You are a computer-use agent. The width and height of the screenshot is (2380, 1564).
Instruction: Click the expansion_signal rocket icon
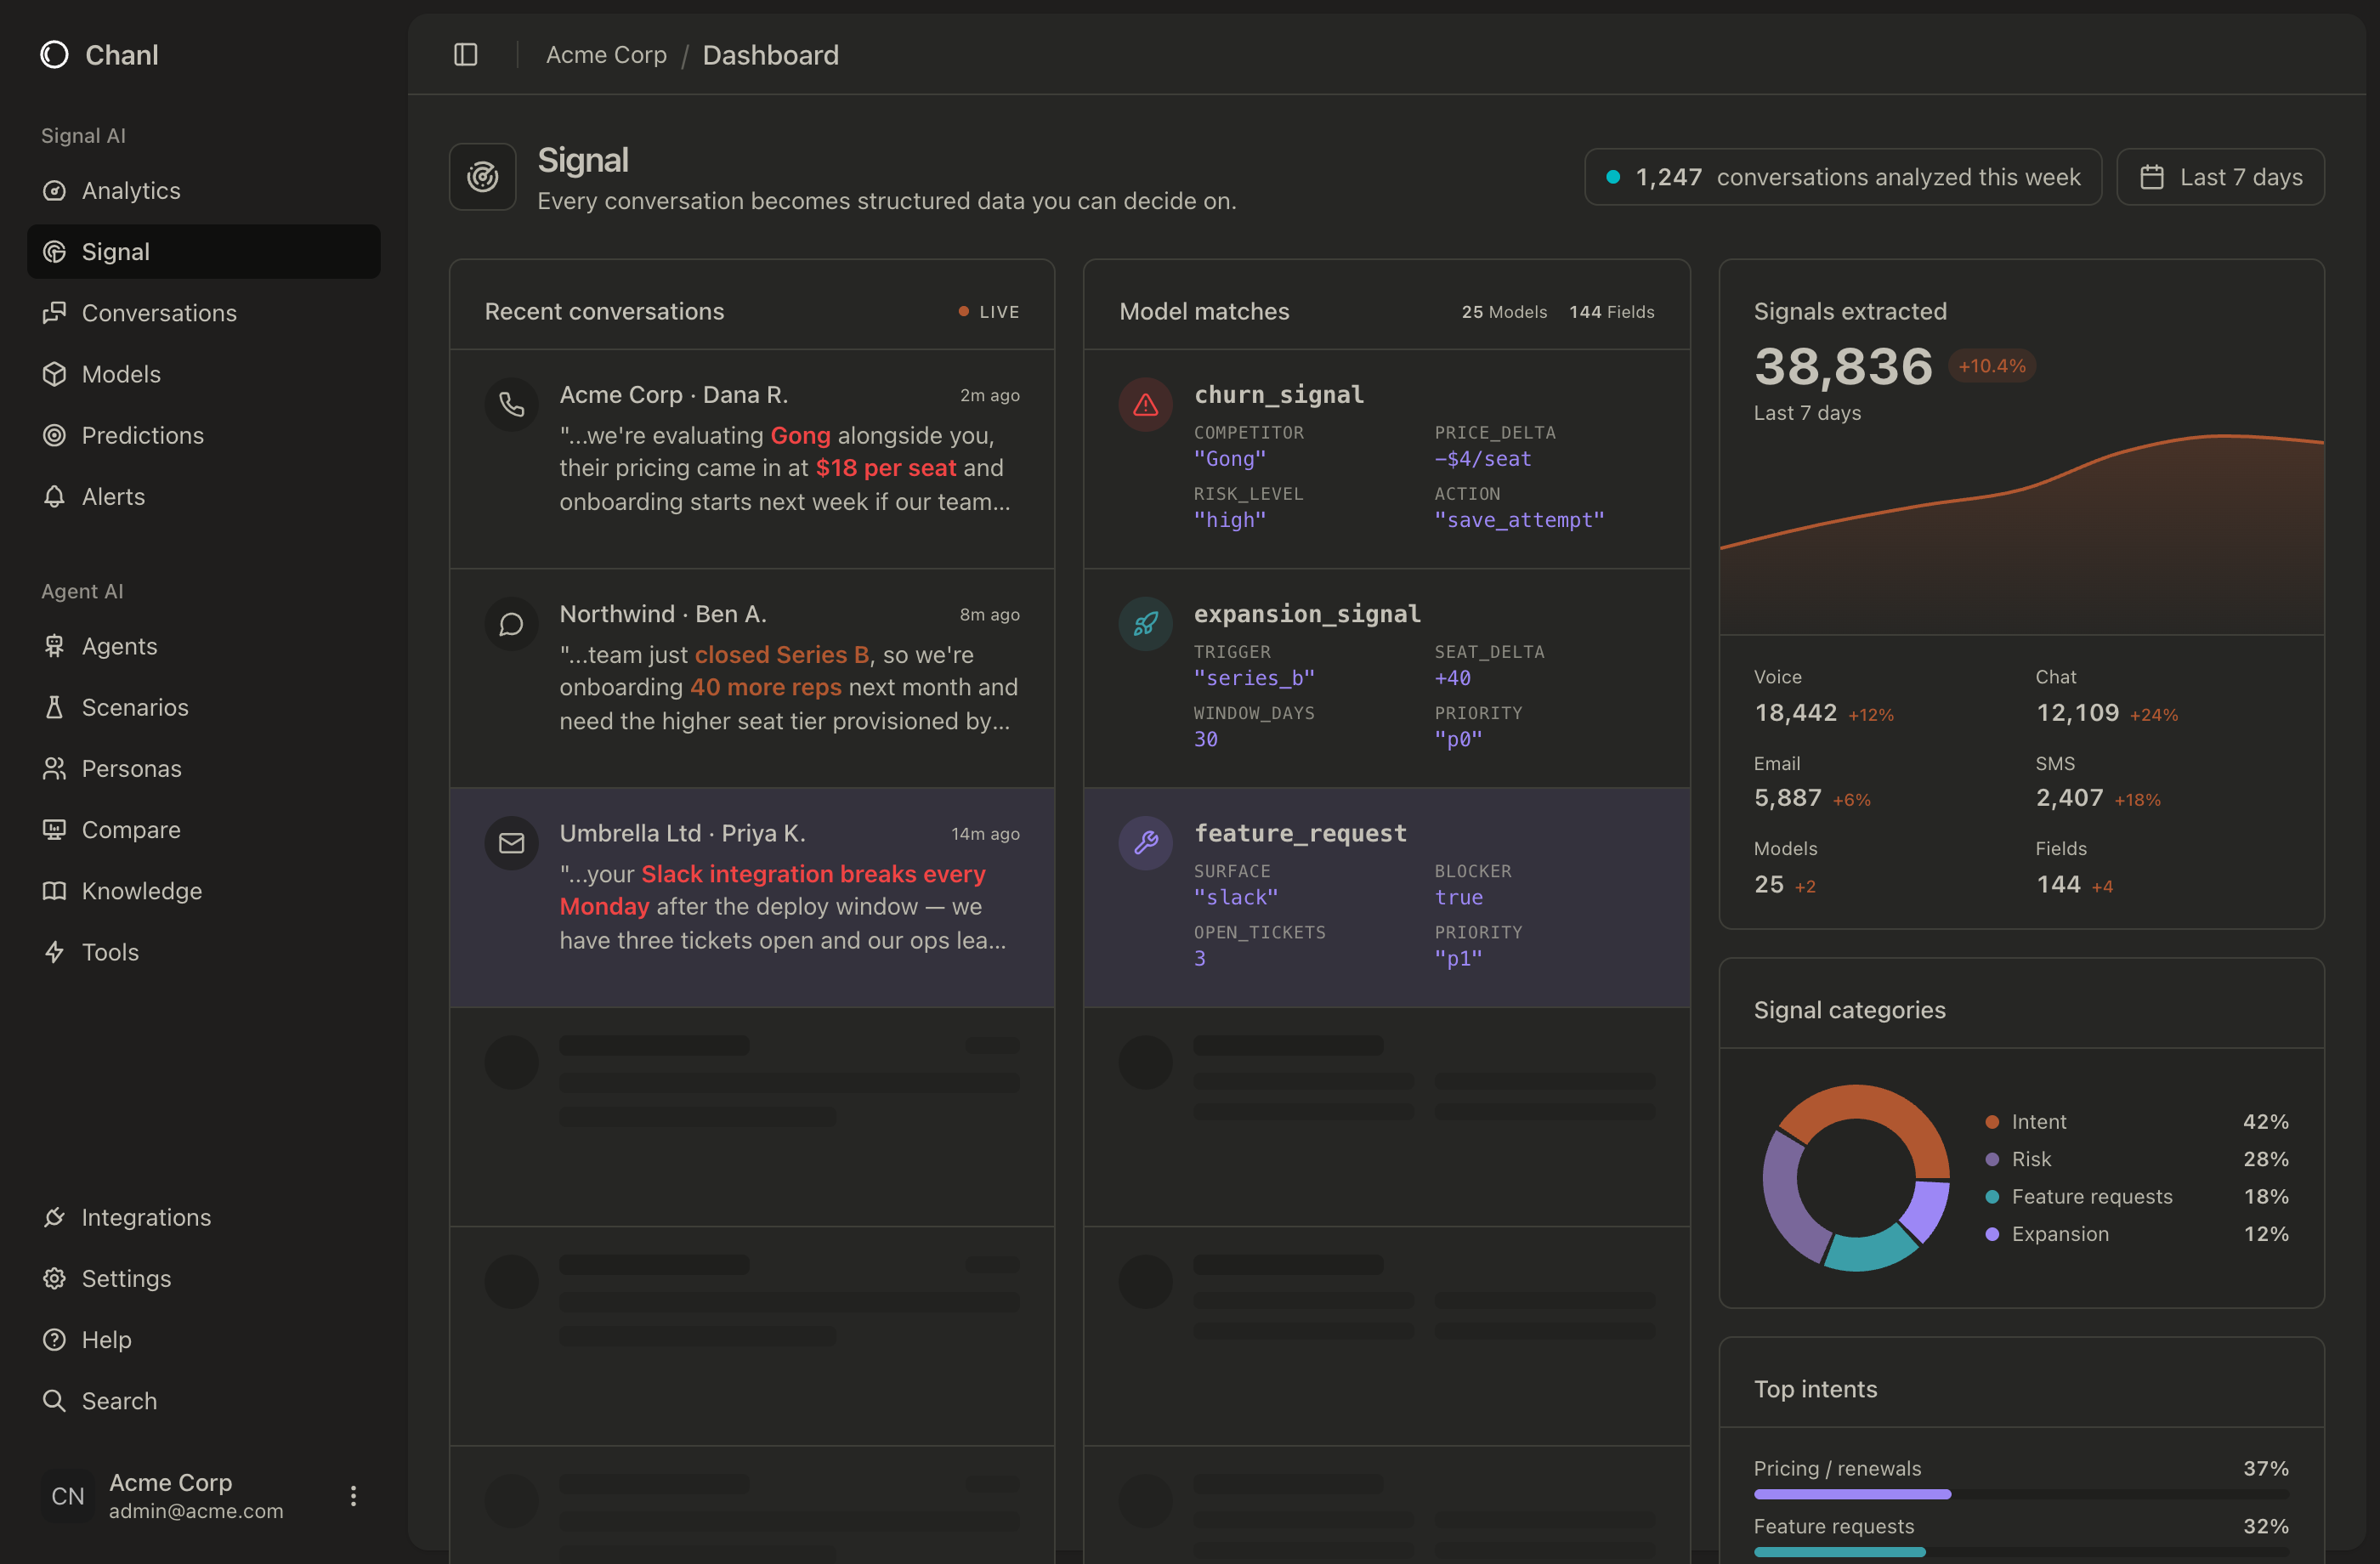tap(1145, 623)
